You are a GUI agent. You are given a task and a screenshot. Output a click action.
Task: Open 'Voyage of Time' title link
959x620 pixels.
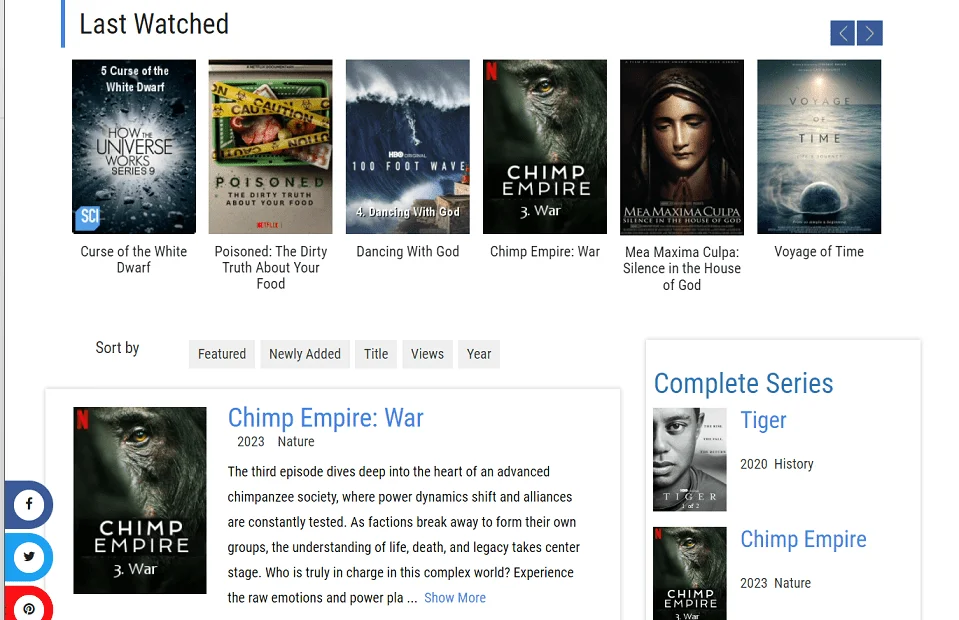(x=819, y=251)
